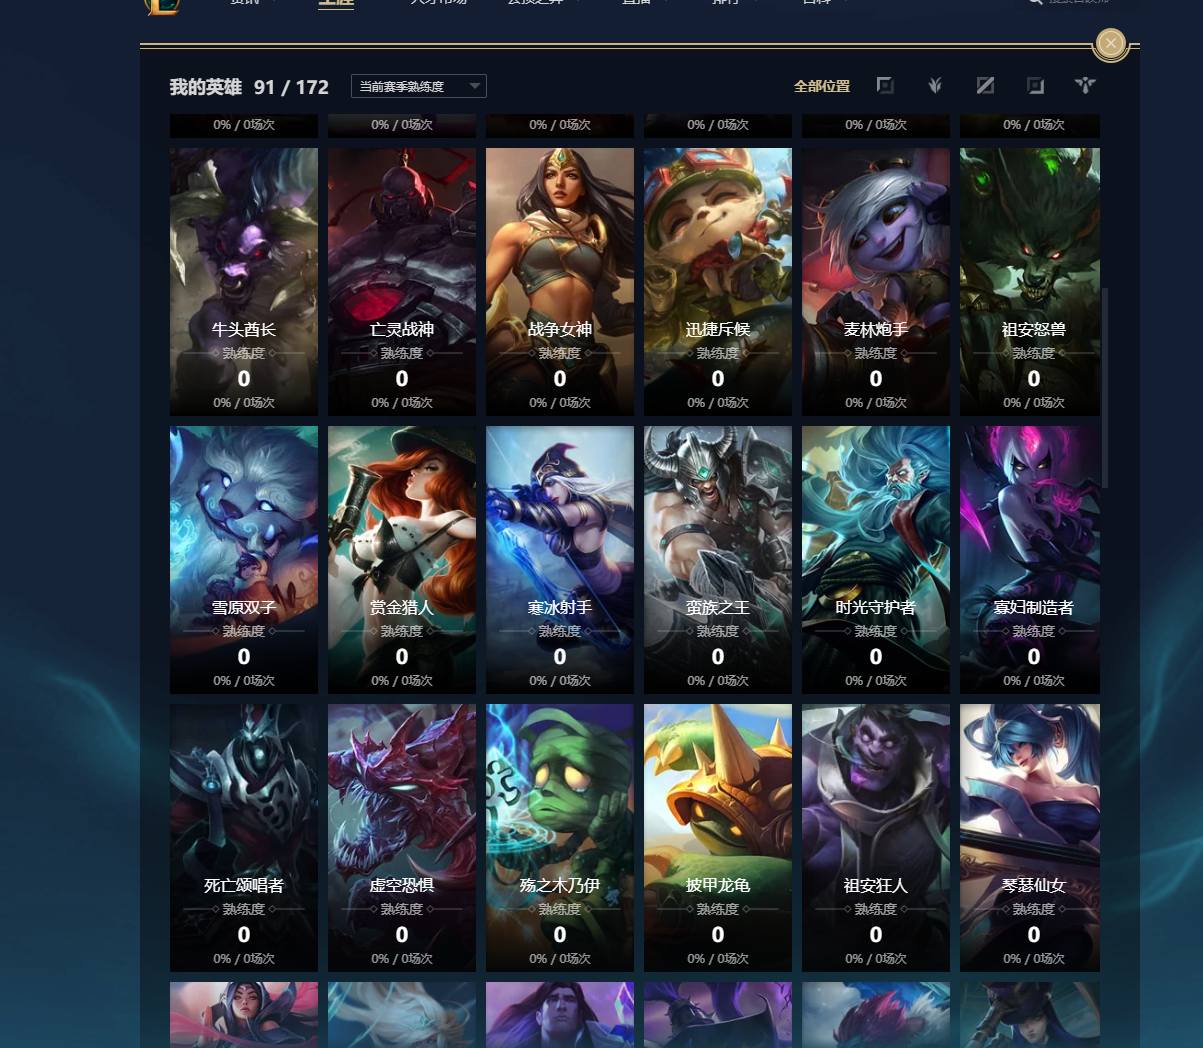
Task: Select the 赏金猎人 champion card
Action: click(402, 560)
